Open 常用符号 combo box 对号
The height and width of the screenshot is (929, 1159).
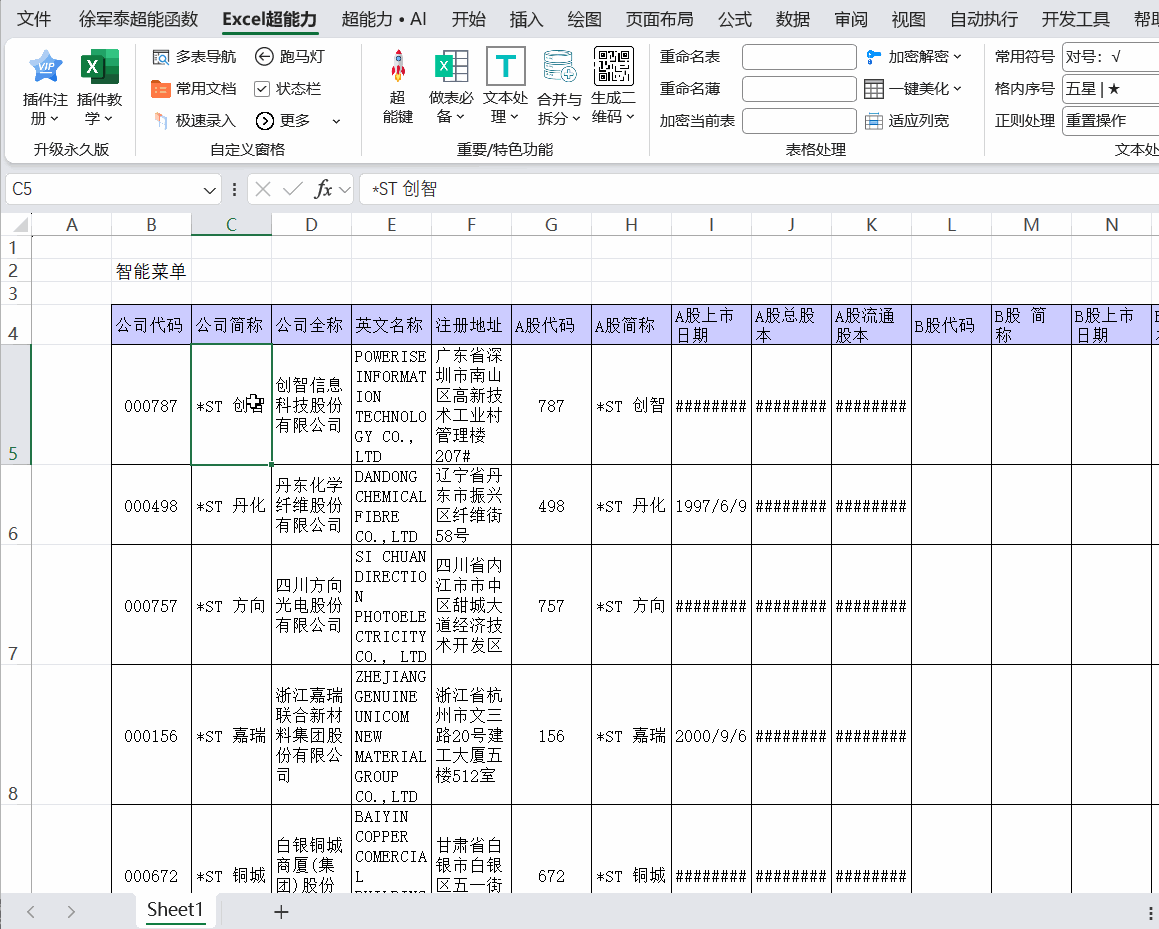point(1110,57)
